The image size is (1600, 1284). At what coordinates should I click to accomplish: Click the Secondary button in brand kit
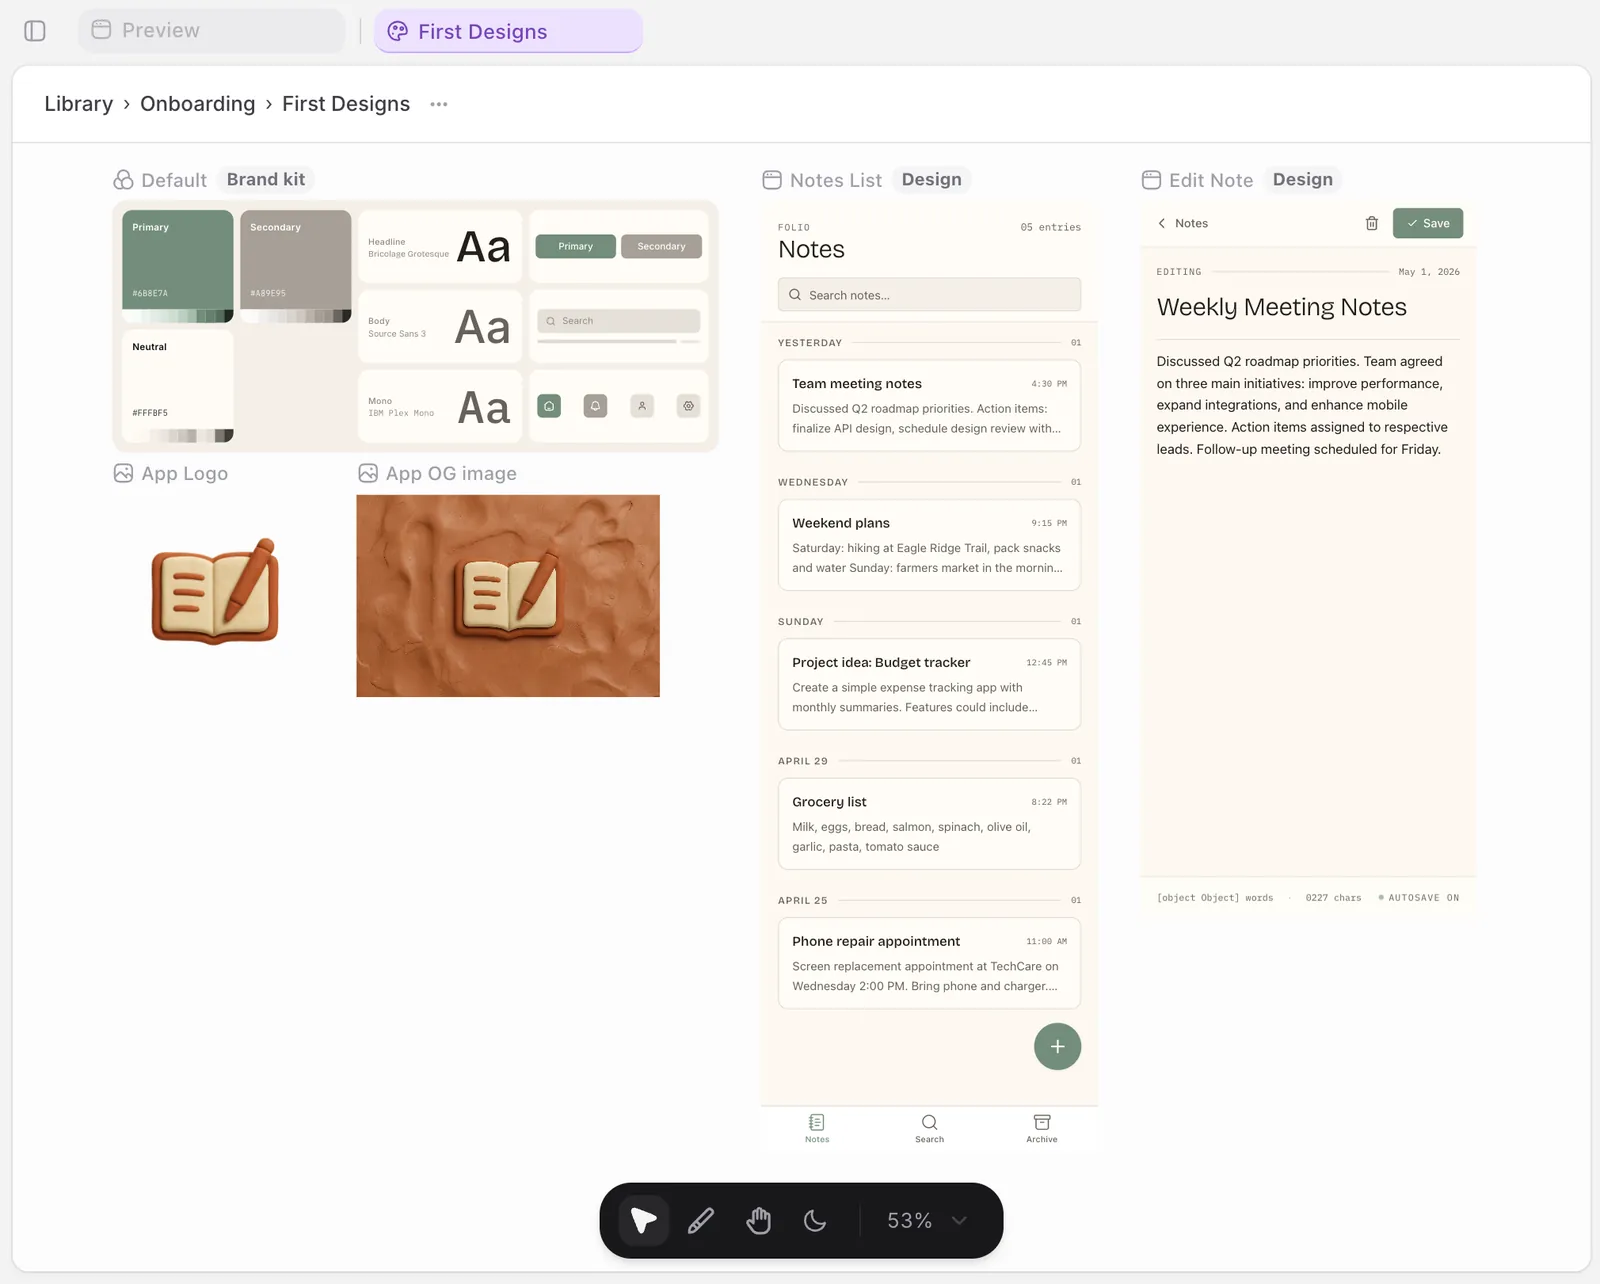662,246
